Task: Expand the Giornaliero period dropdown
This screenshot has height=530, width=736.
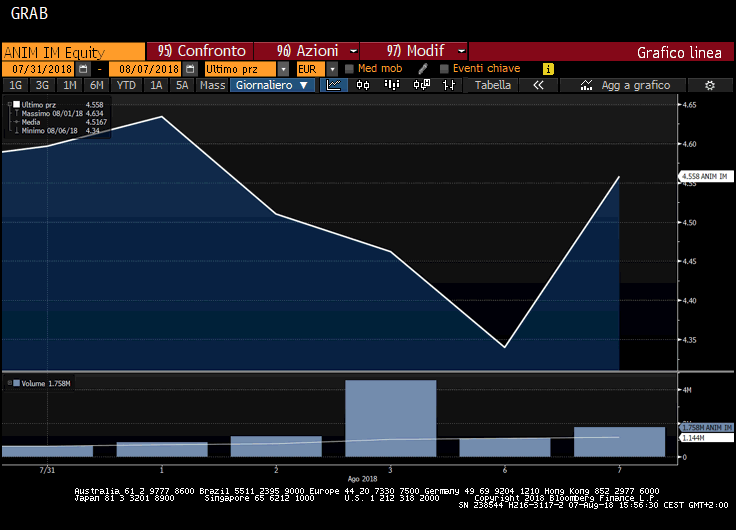Action: pos(273,86)
